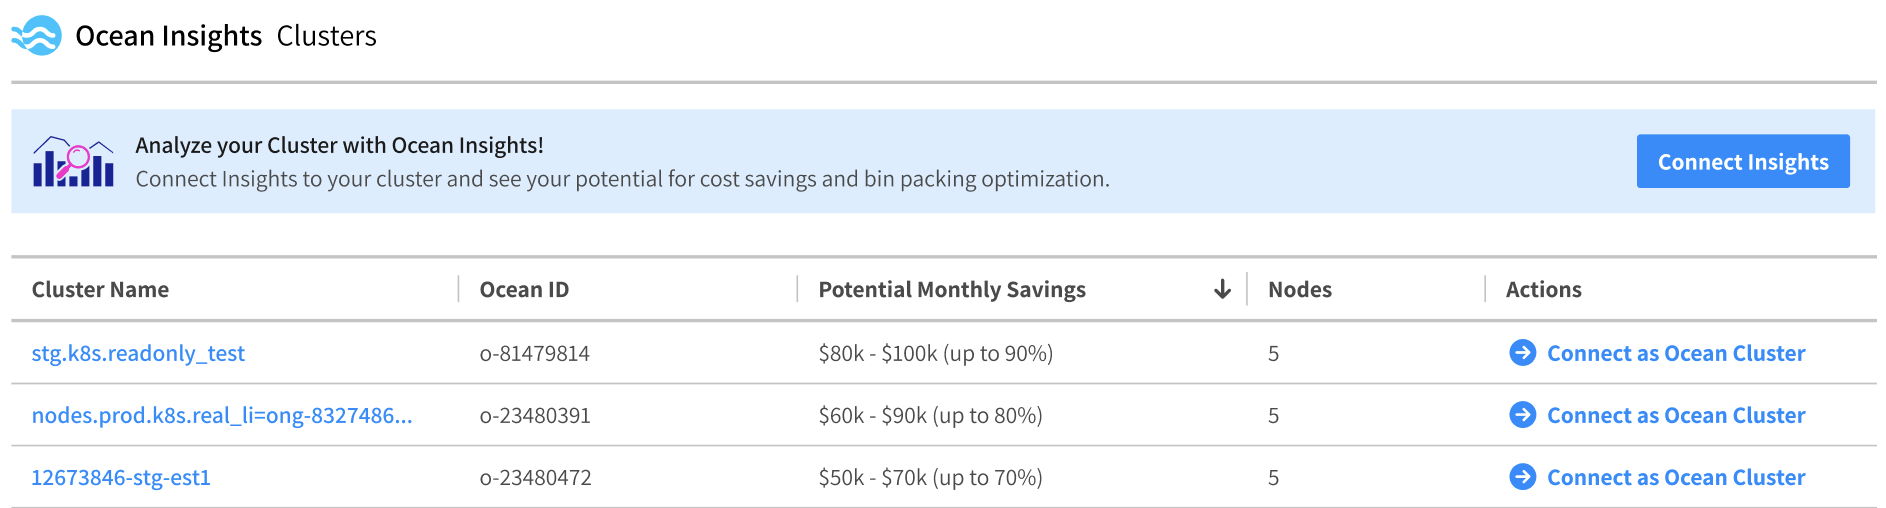Connect stg.k8s.readonly_test as Ocean Cluster
Viewport: 1886px width, 508px height.
1676,353
